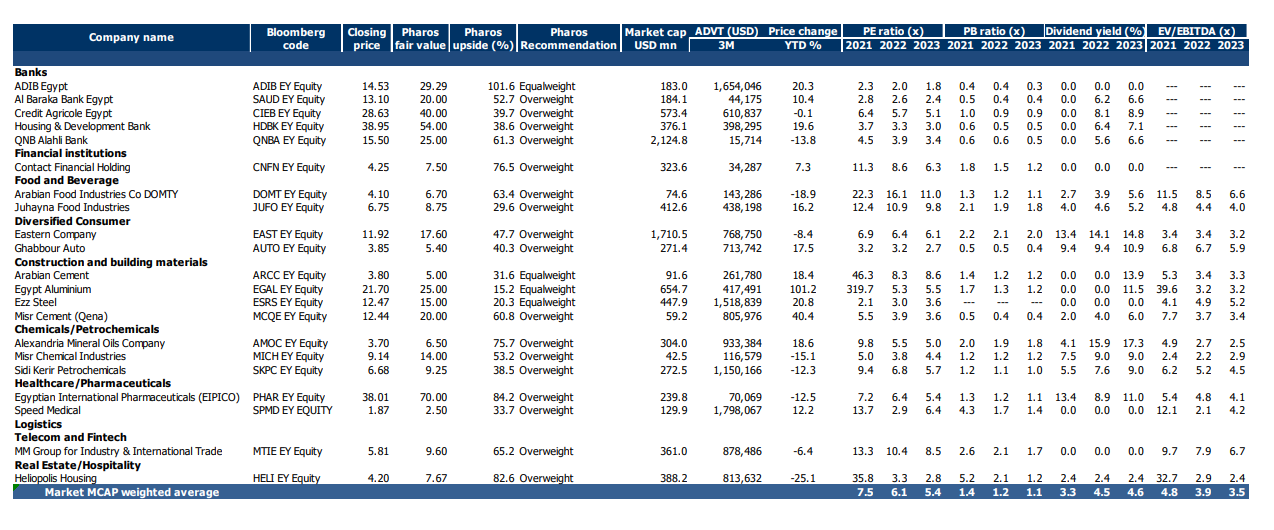Select the Contact Financial Holding company name
Screen dimensions: 1274x530
[72, 168]
